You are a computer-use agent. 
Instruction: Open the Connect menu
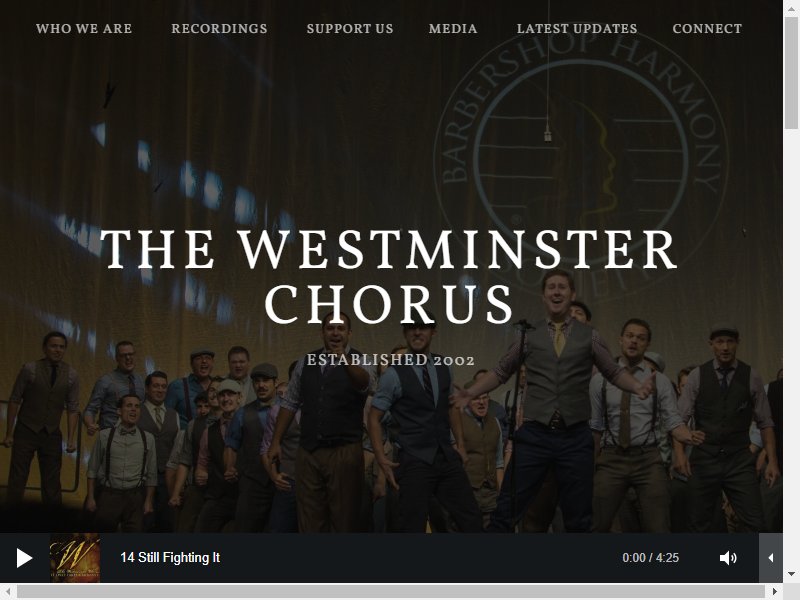707,29
